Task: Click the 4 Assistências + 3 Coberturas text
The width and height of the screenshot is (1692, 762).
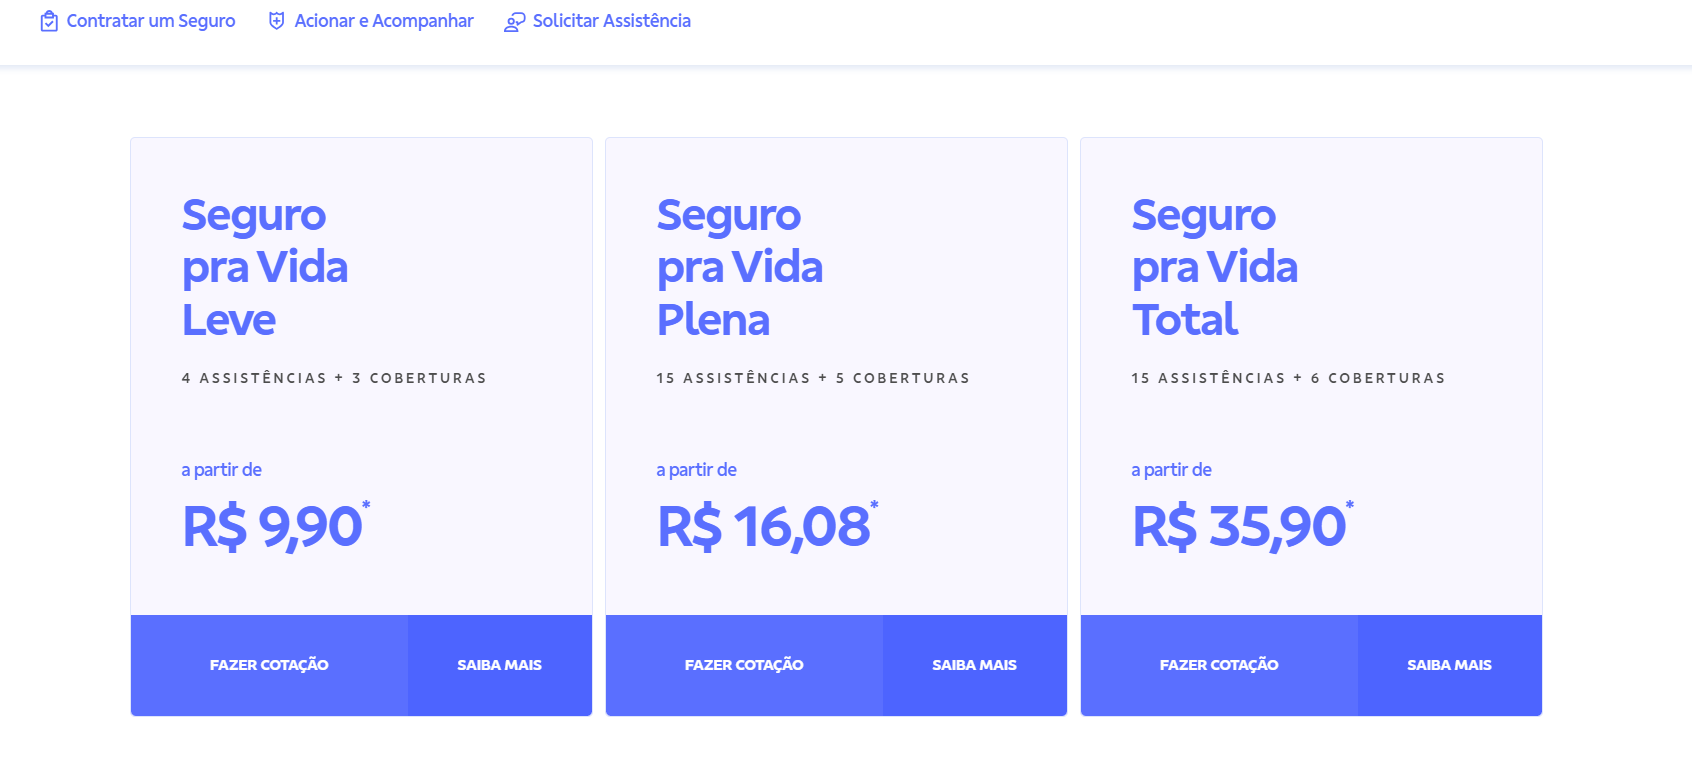Action: pyautogui.click(x=334, y=378)
